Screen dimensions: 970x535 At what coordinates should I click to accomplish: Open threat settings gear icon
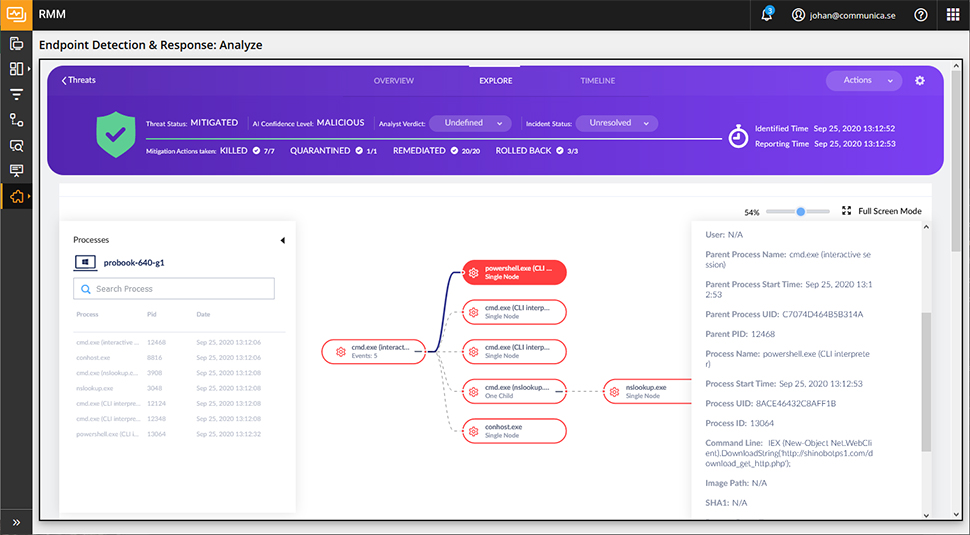(x=920, y=80)
